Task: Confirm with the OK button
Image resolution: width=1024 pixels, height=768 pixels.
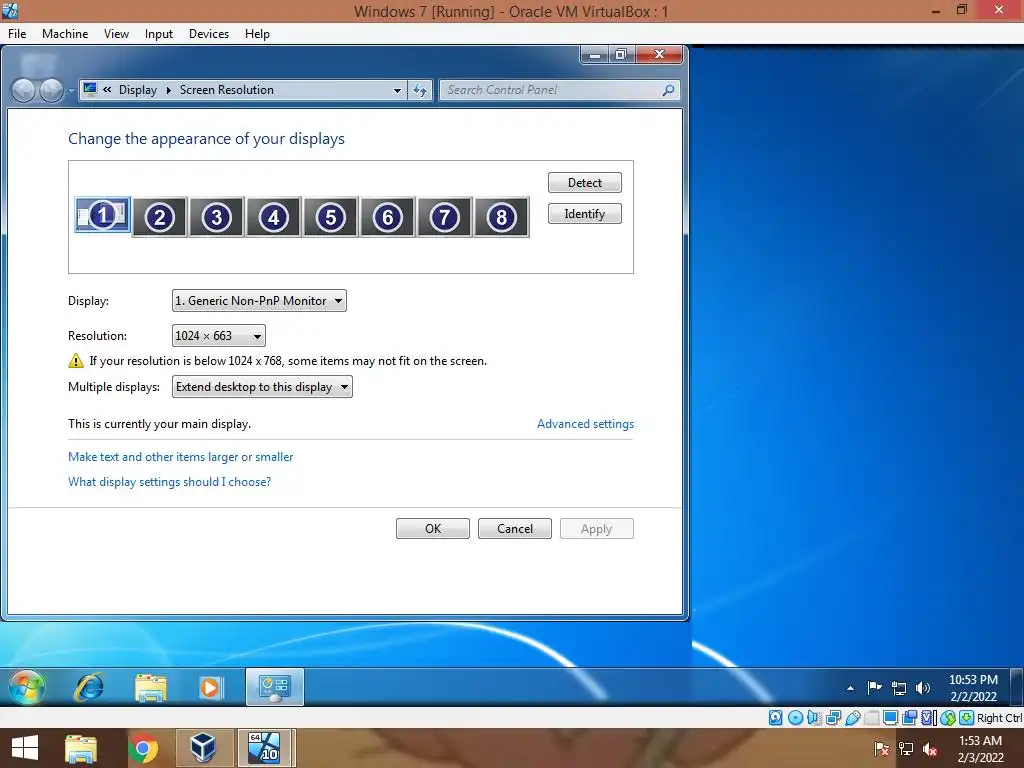Action: [433, 528]
